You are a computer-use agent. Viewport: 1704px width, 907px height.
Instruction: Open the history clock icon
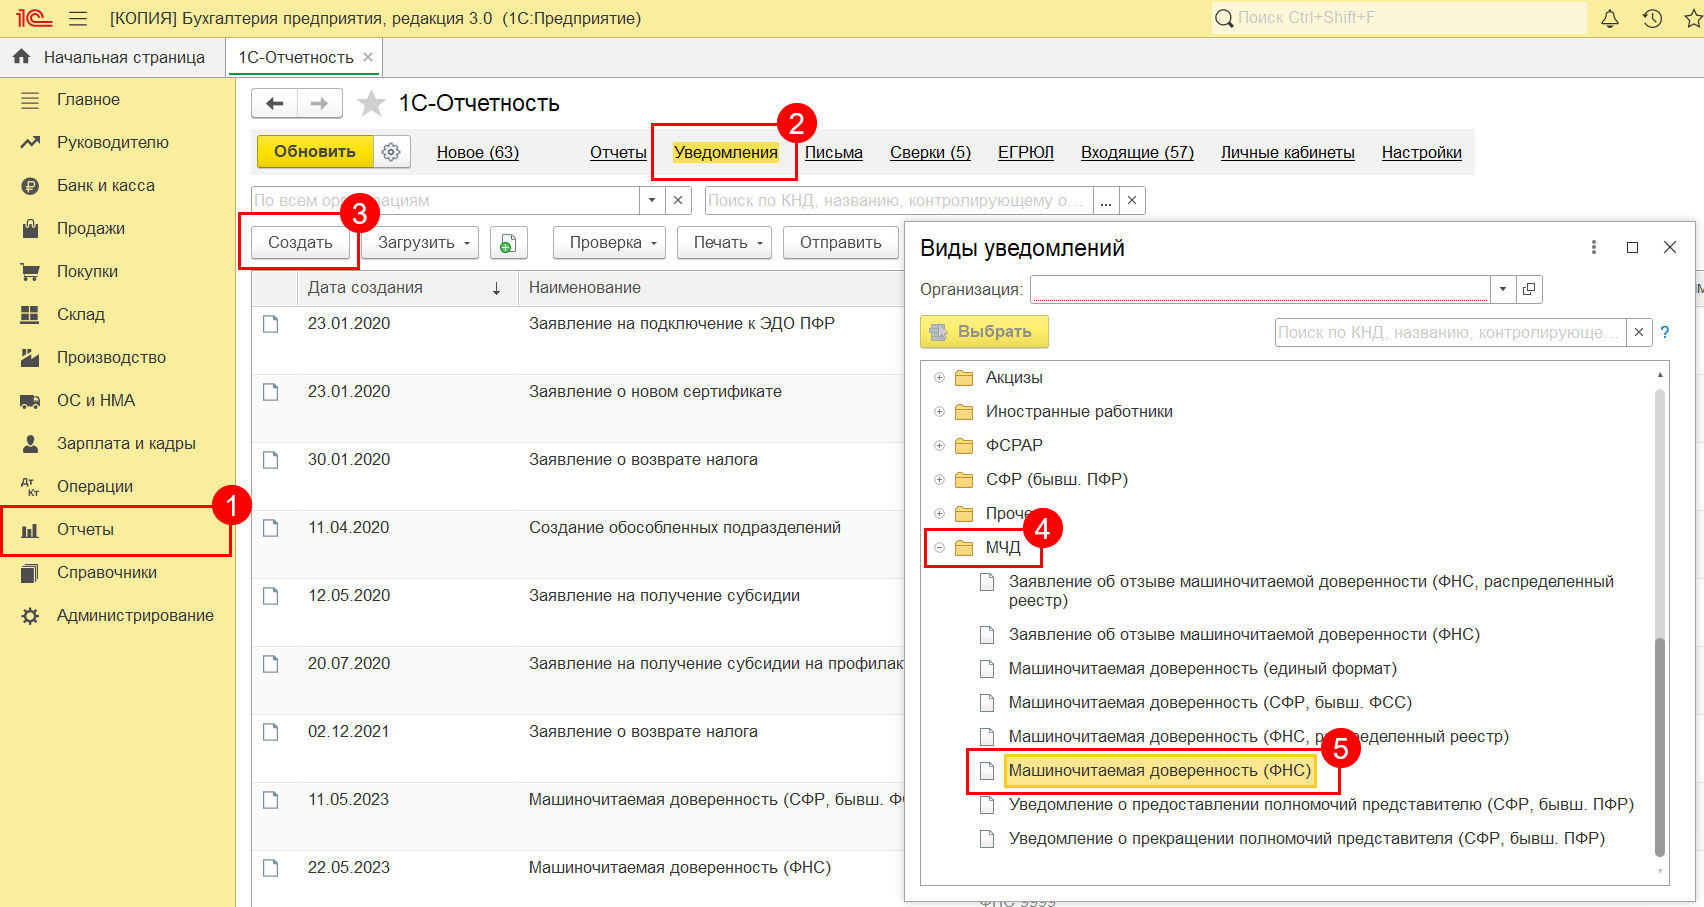[1652, 19]
